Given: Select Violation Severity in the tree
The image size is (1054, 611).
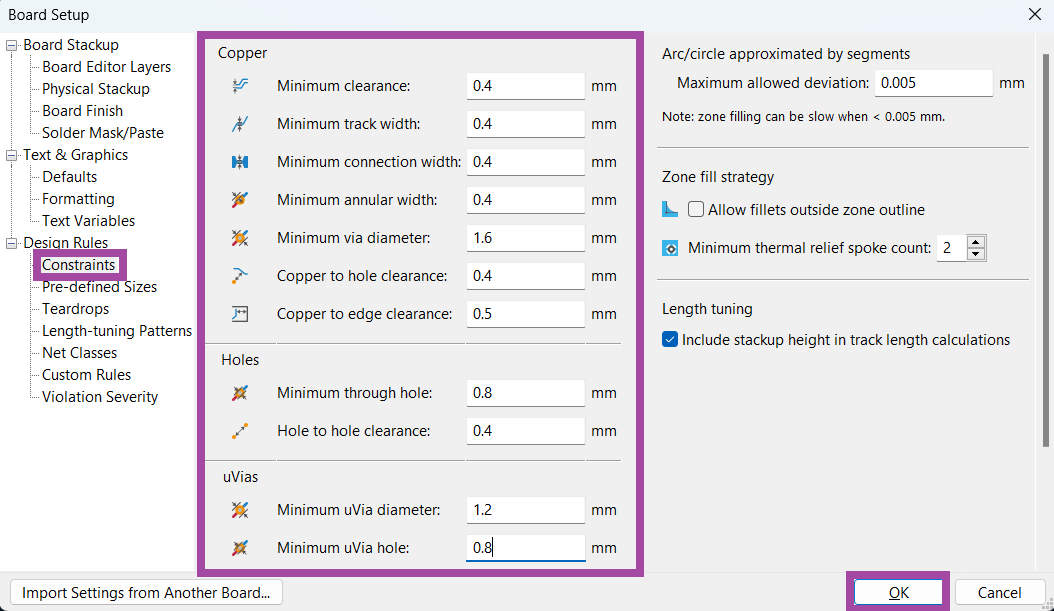Looking at the screenshot, I should click(100, 397).
